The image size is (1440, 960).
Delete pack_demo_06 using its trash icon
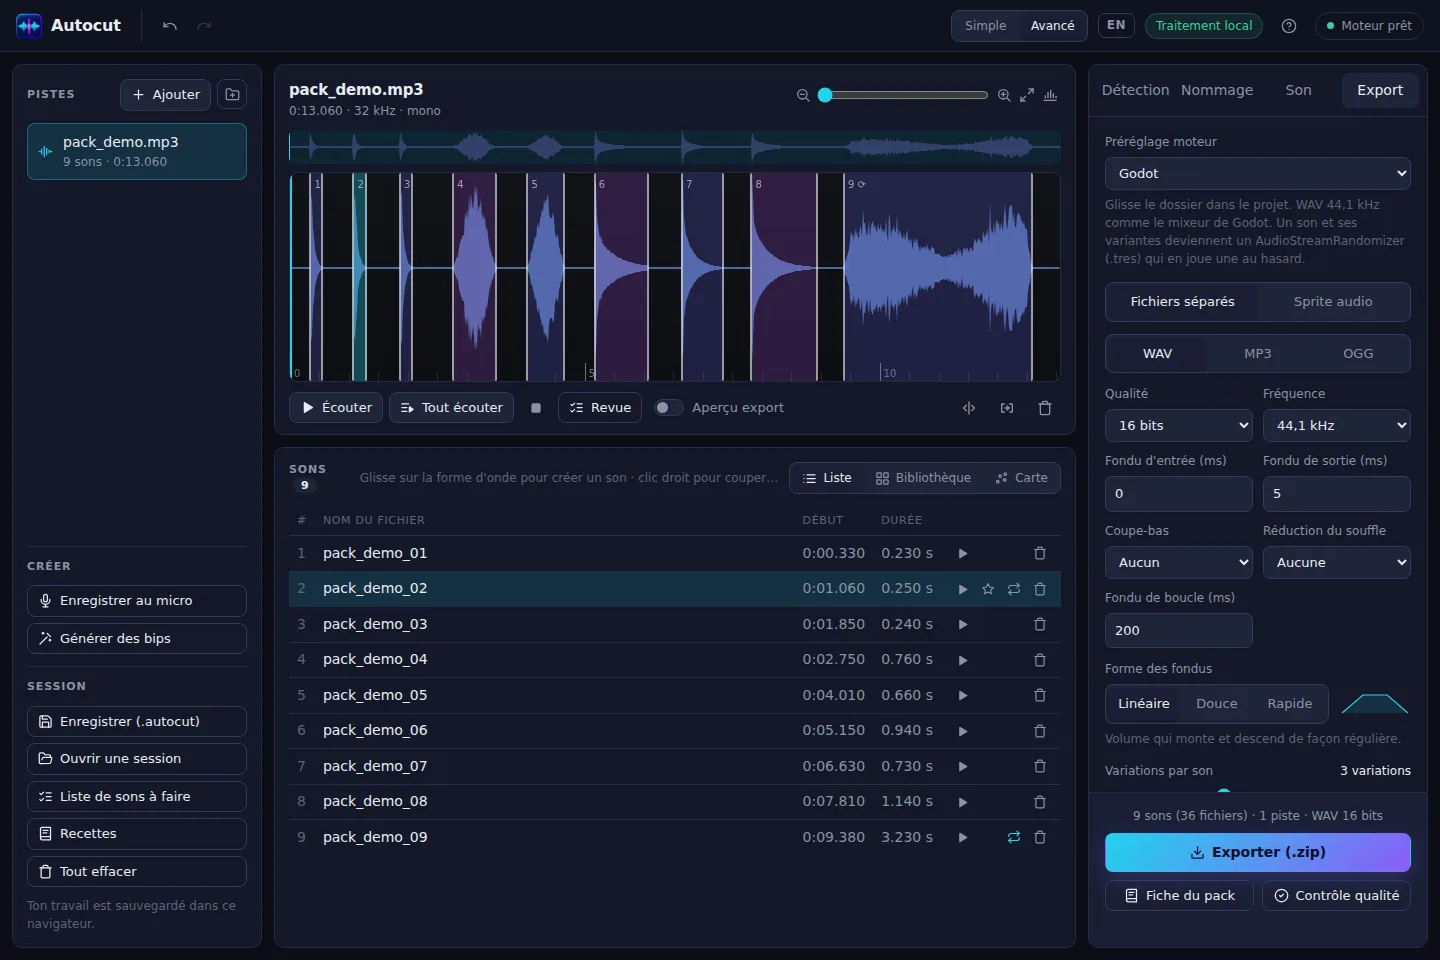tap(1040, 731)
